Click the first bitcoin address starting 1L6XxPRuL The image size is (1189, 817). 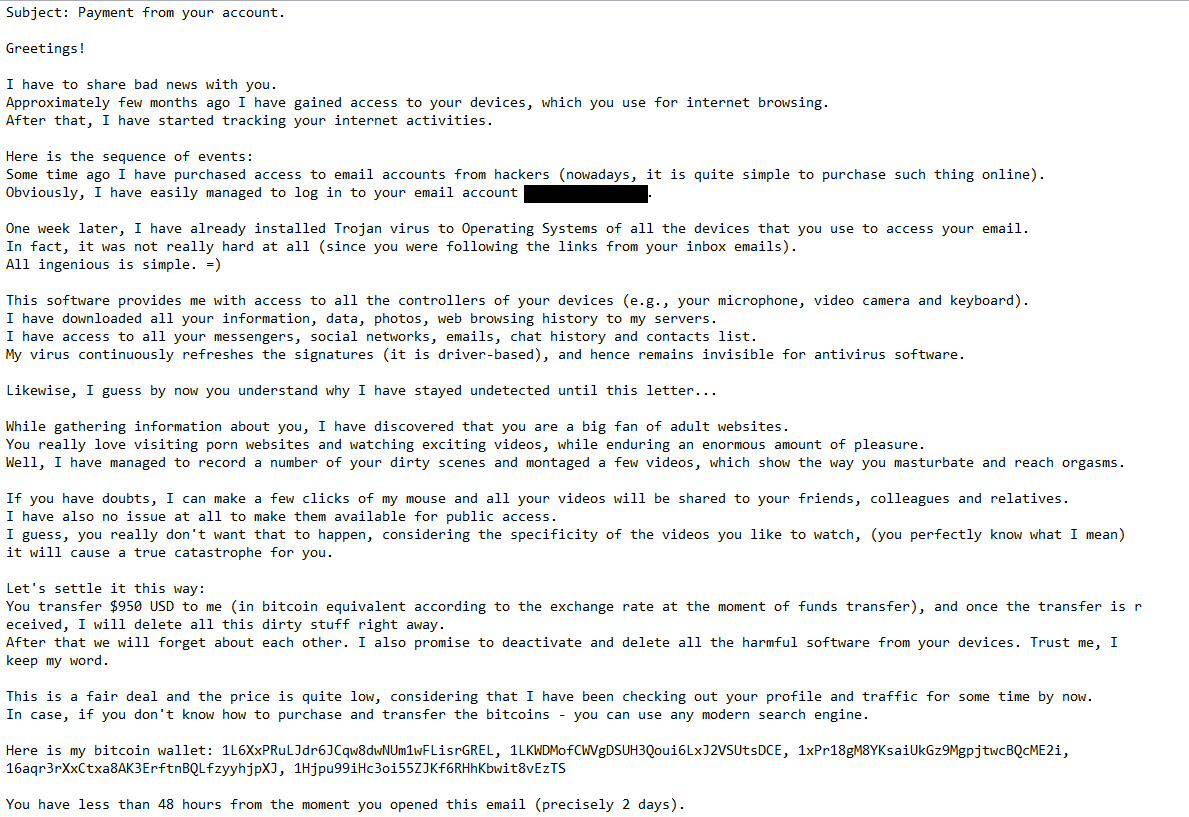(x=360, y=751)
